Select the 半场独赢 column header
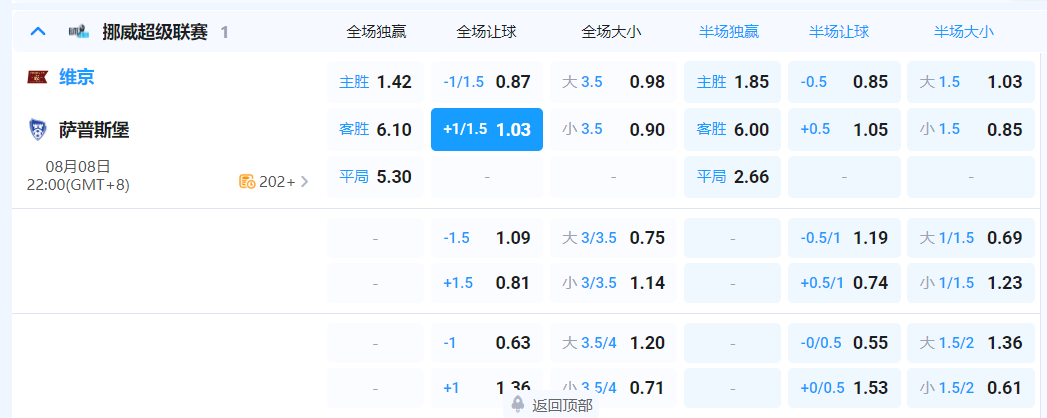This screenshot has height=418, width=1047. [x=728, y=31]
